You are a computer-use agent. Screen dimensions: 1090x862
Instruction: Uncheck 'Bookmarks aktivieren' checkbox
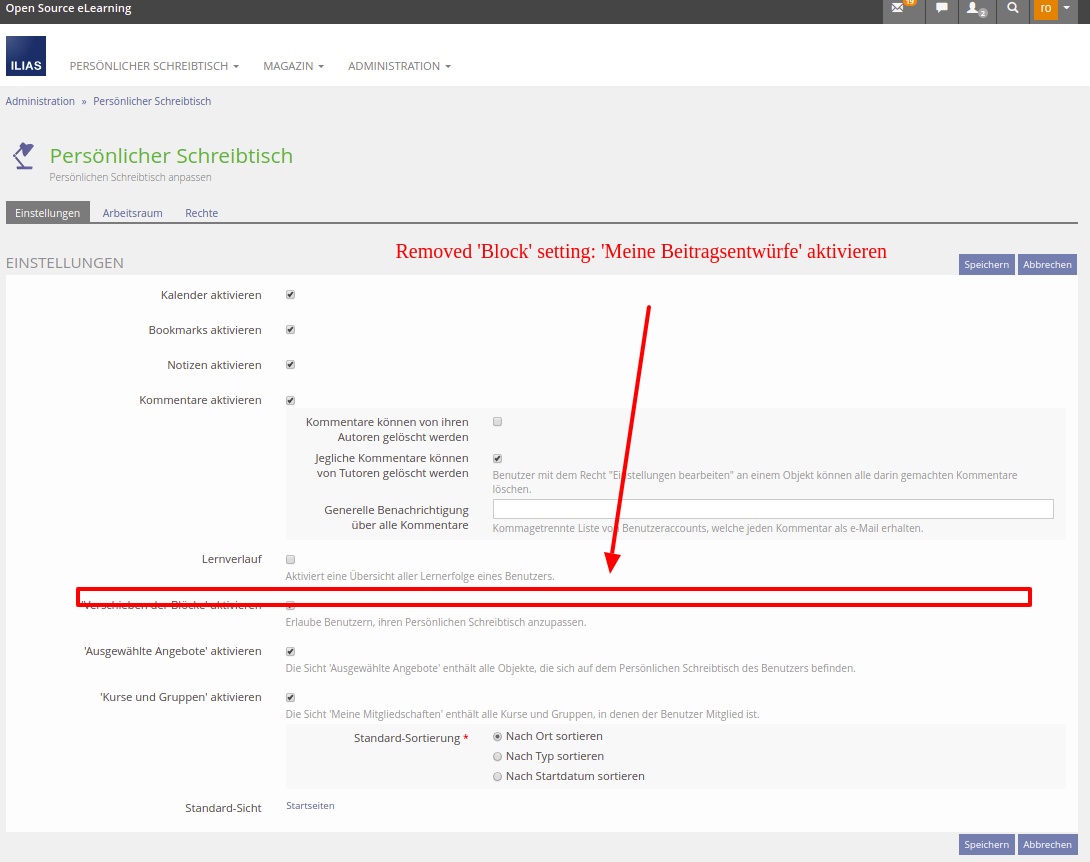290,330
